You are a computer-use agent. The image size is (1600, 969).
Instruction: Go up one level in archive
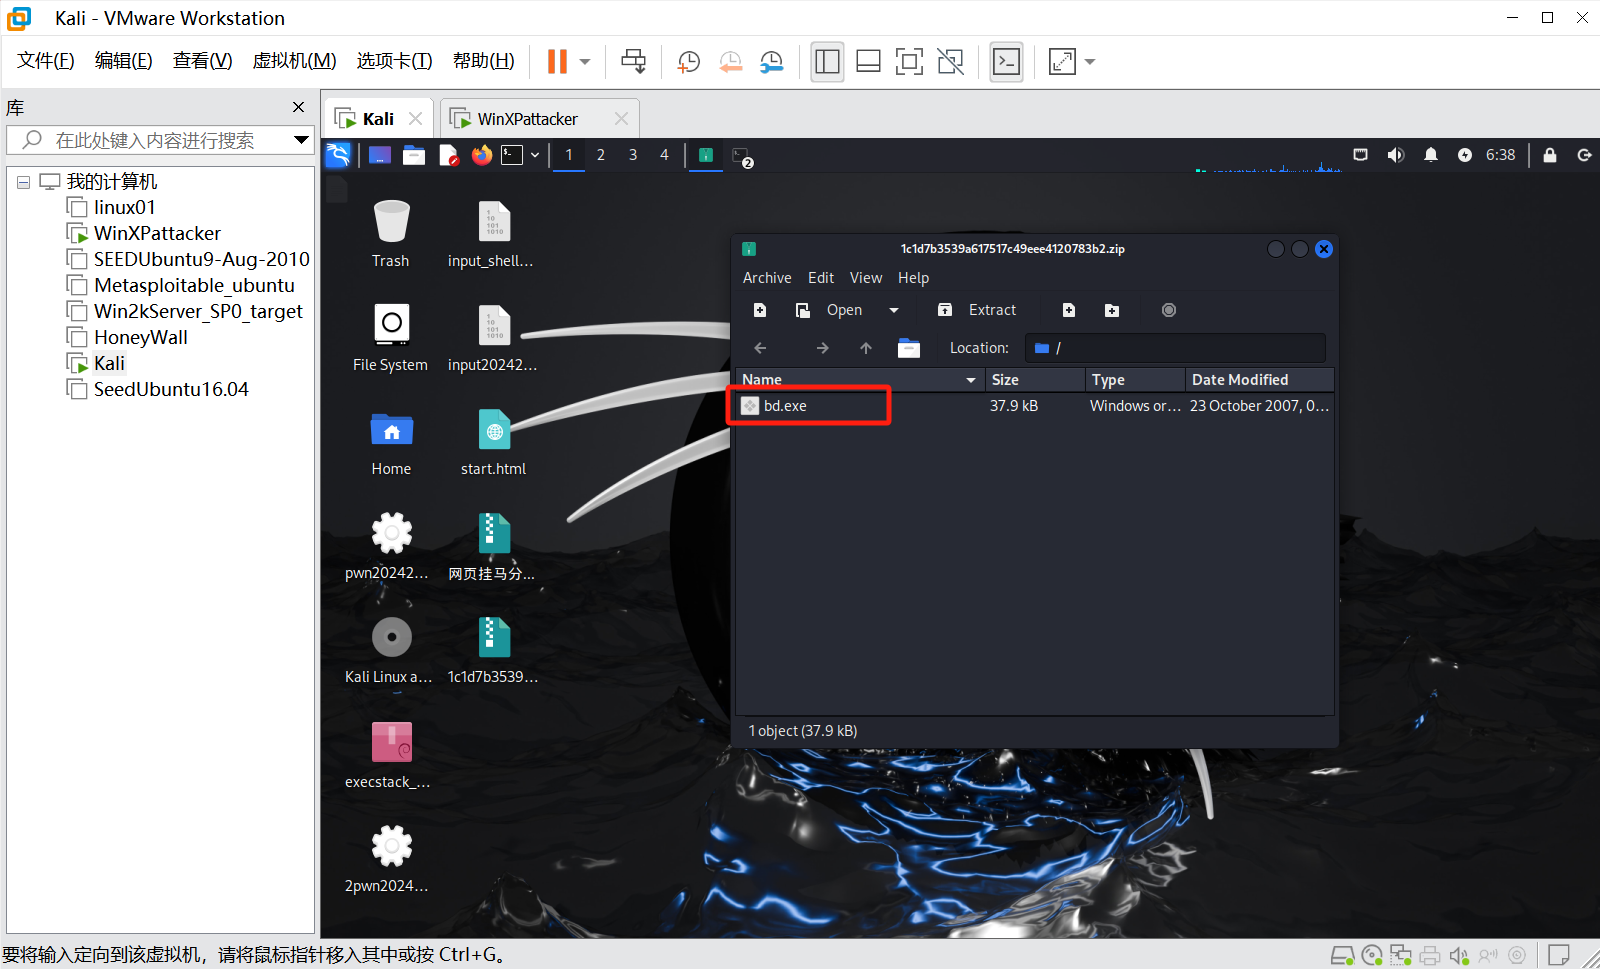(x=866, y=348)
